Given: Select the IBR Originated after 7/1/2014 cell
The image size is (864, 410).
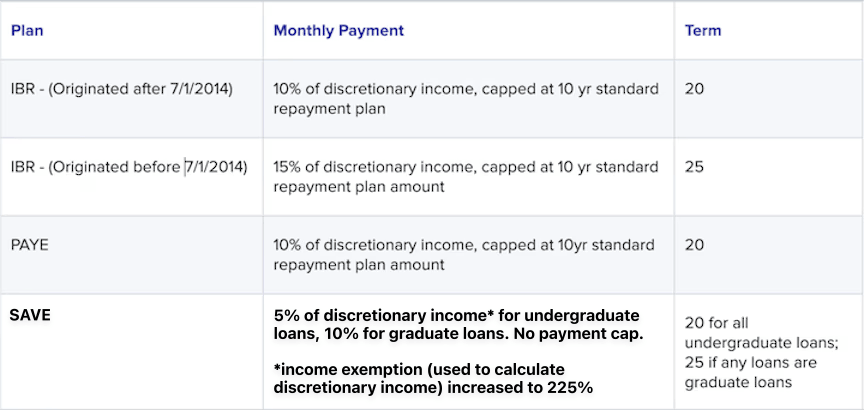Looking at the screenshot, I should coord(122,89).
